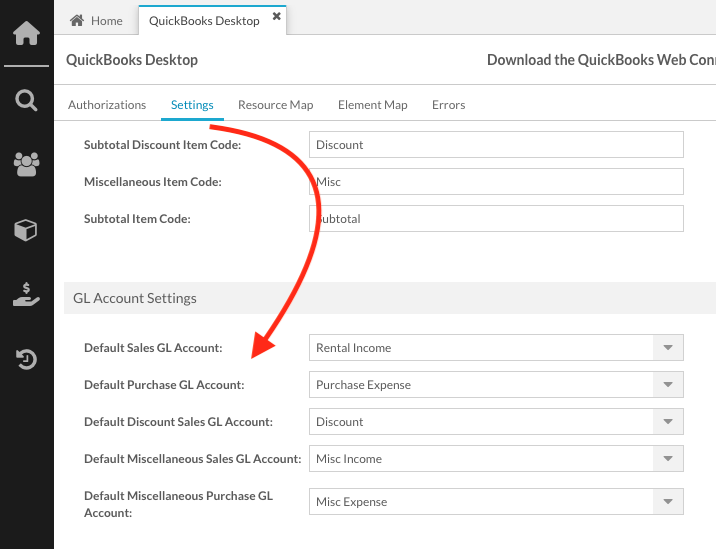The image size is (716, 549).
Task: Switch to the Home tab
Action: click(96, 21)
